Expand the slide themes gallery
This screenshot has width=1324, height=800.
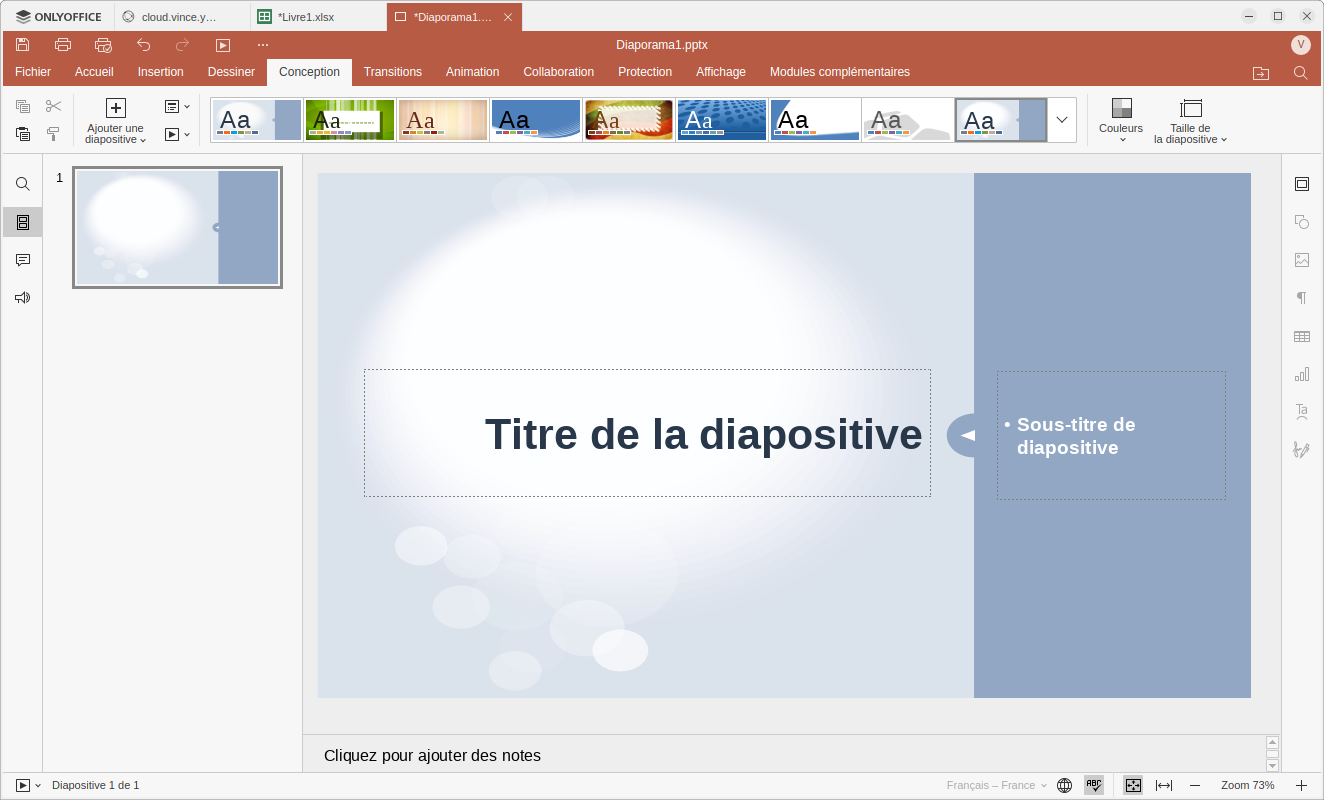(1062, 120)
